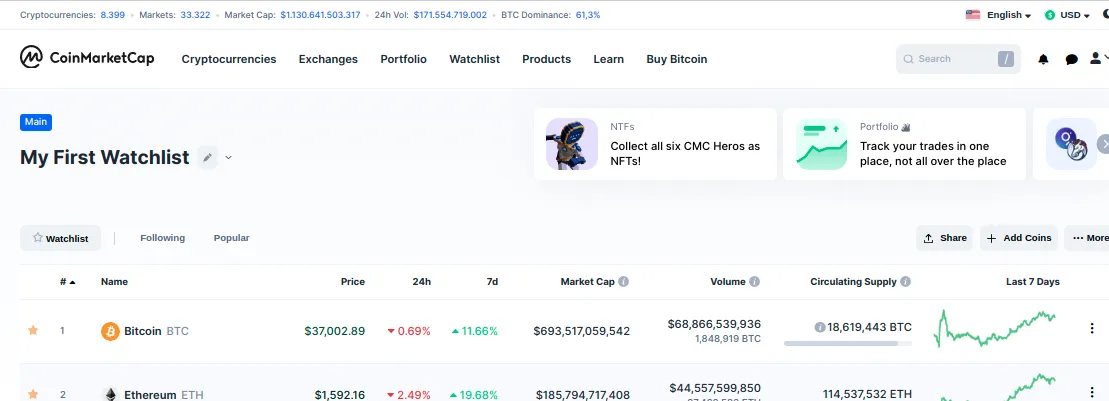
Task: Unstar Bitcoin from the watchlist
Action: (33, 330)
